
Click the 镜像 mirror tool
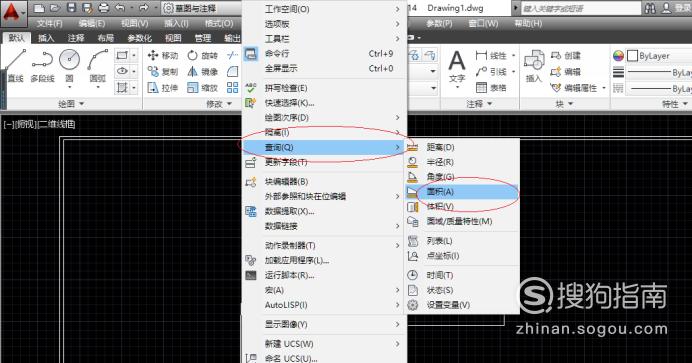coord(202,71)
